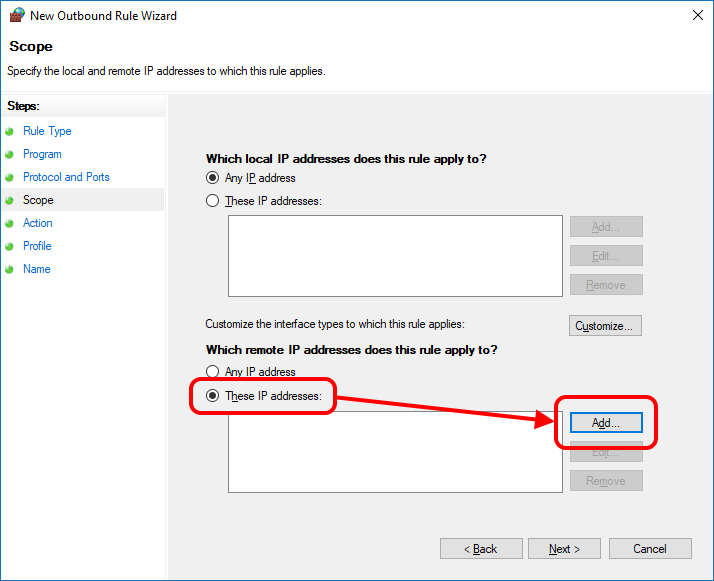Image resolution: width=714 pixels, height=581 pixels.
Task: Click the green bullet beside Program
Action: [10, 154]
